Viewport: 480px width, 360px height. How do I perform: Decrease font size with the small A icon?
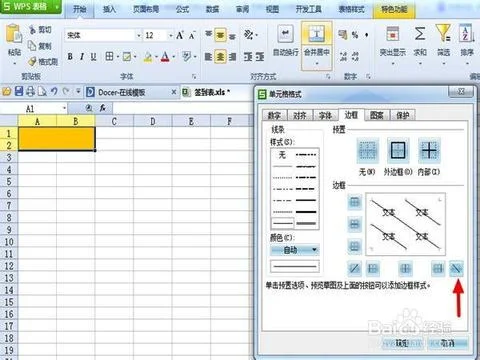pyautogui.click(x=192, y=35)
